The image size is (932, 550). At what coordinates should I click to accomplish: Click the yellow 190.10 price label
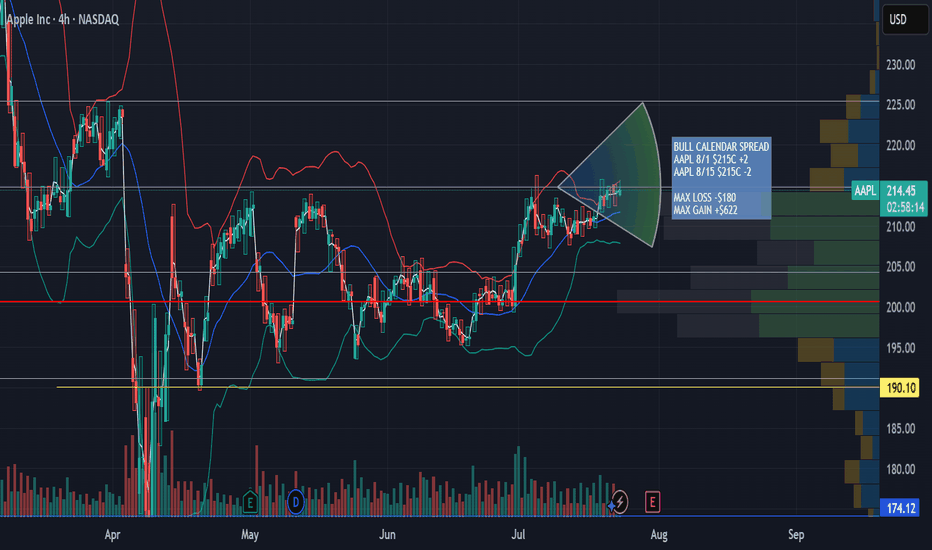tap(901, 388)
